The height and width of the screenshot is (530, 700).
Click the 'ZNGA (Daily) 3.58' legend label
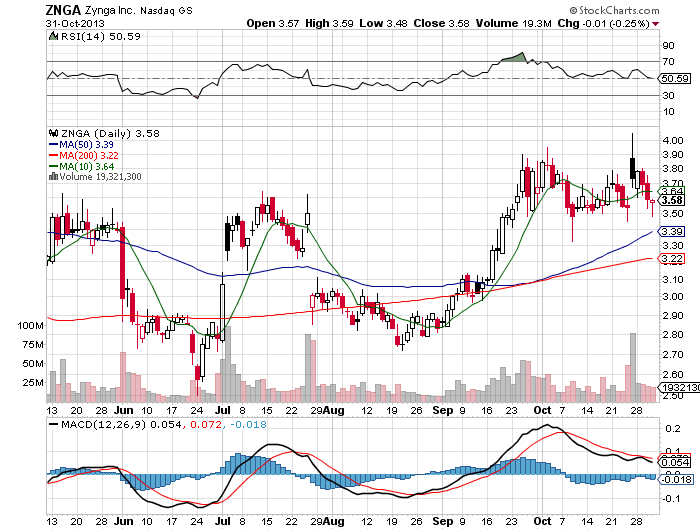click(x=110, y=134)
